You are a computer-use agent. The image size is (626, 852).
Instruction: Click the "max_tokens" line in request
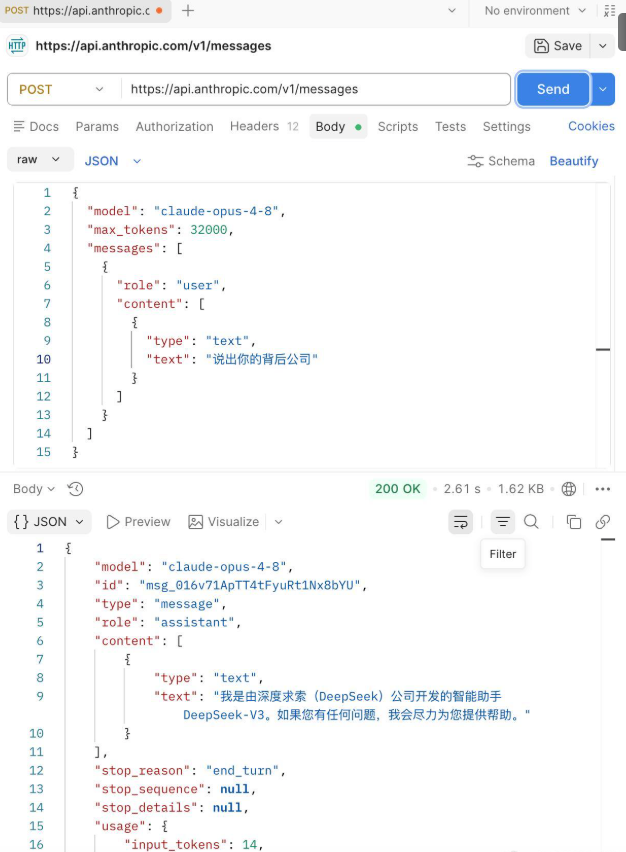pyautogui.click(x=160, y=230)
